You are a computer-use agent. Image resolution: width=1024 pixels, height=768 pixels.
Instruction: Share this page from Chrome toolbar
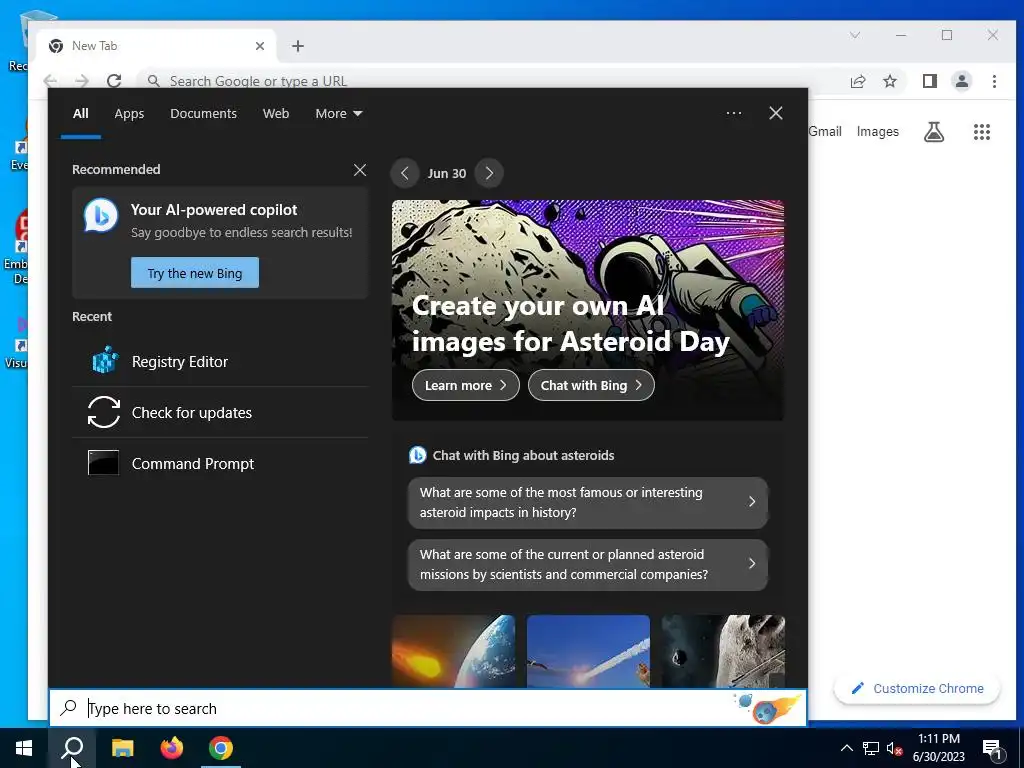858,81
